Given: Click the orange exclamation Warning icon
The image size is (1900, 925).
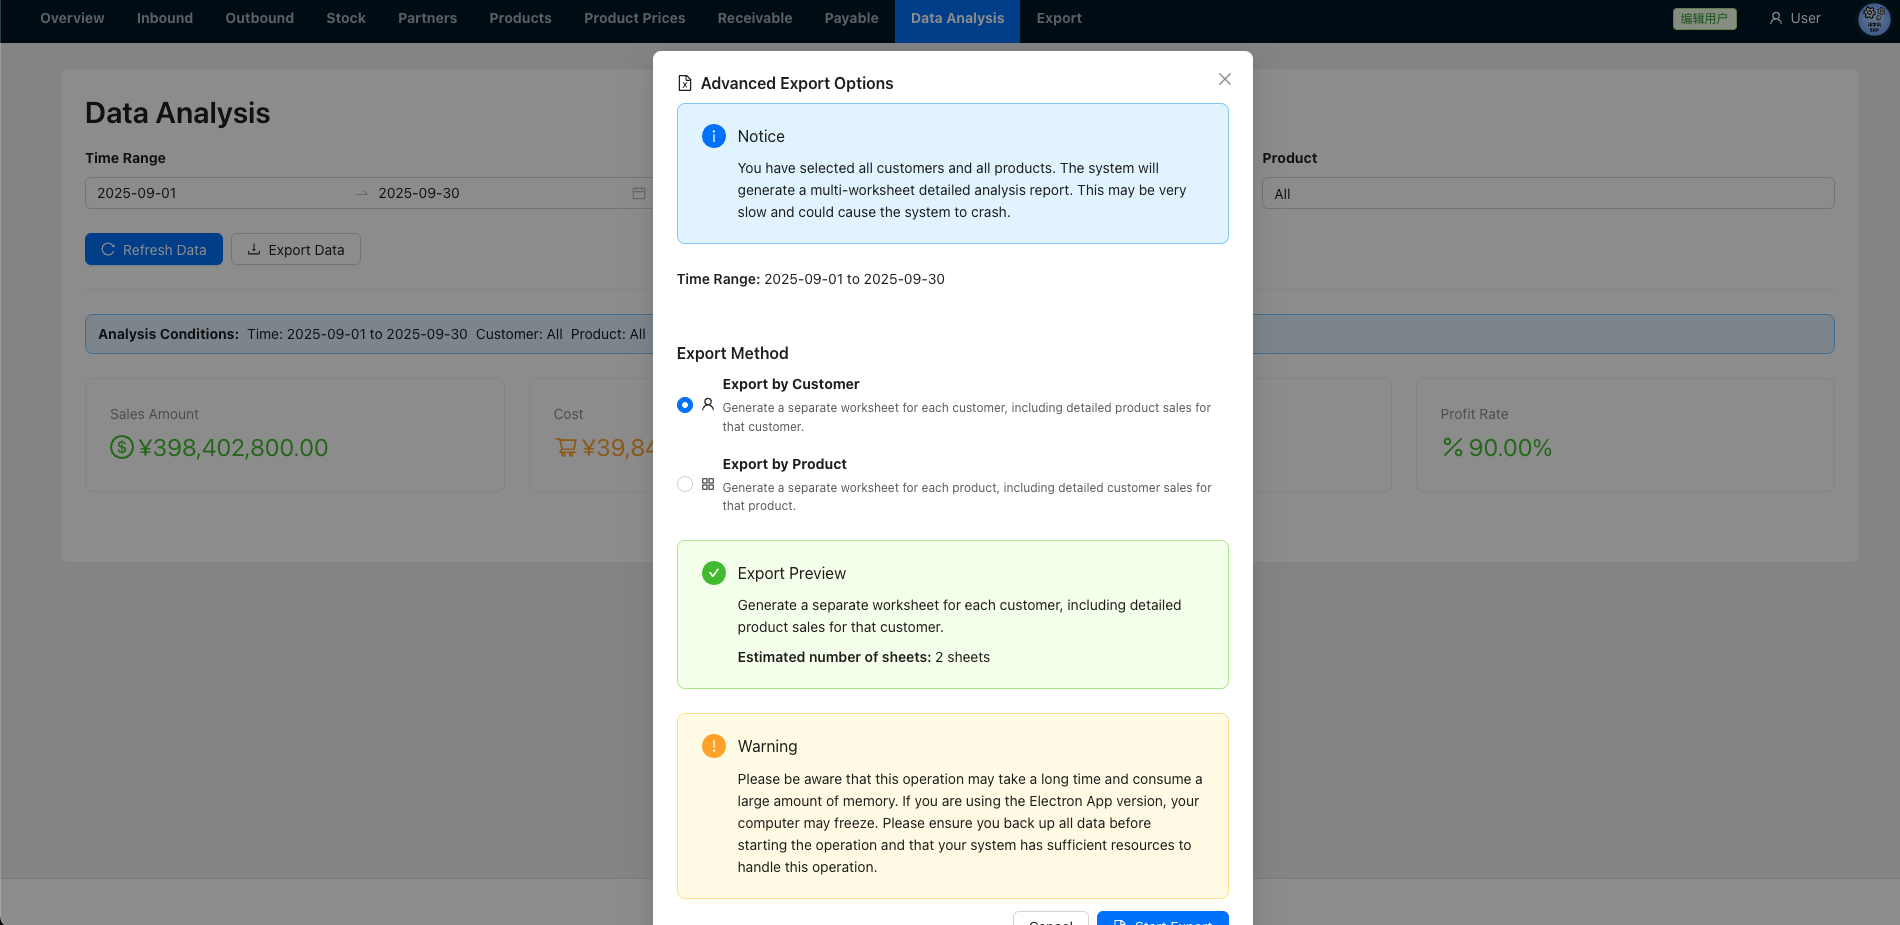Looking at the screenshot, I should click(714, 746).
